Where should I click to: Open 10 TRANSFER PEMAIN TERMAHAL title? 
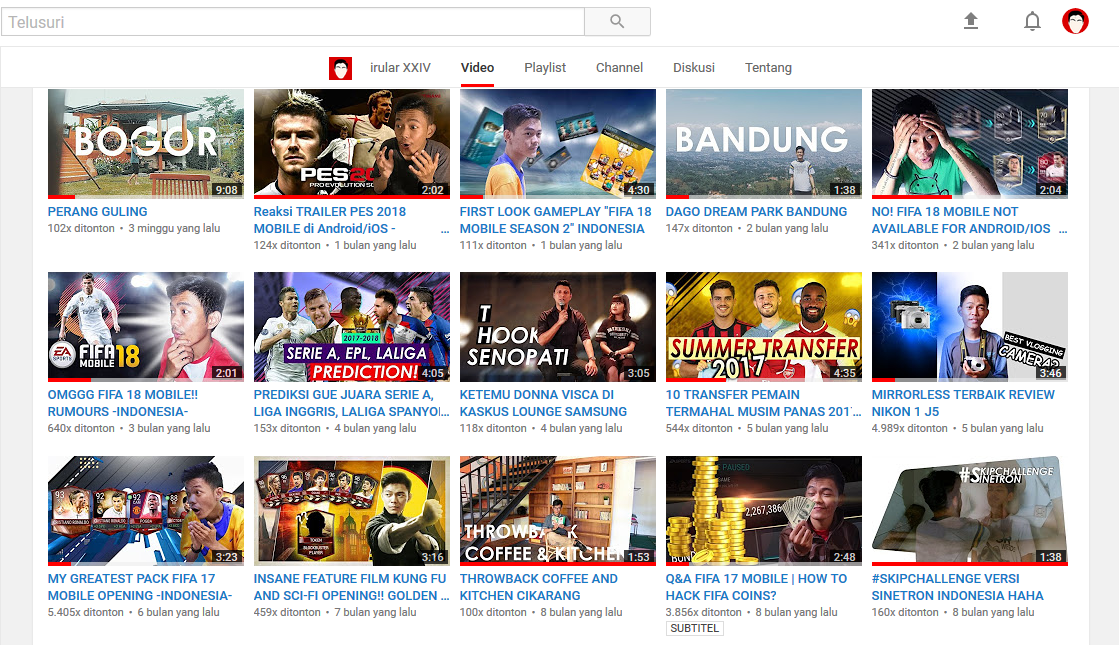763,403
